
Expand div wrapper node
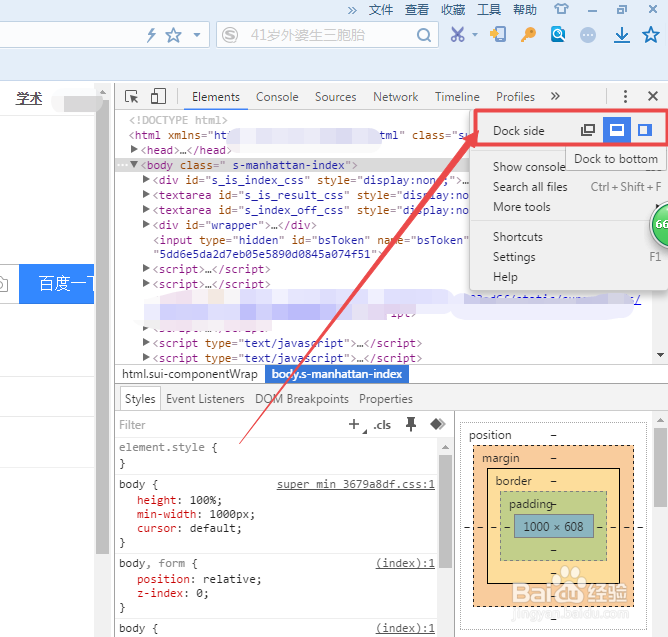pos(146,224)
